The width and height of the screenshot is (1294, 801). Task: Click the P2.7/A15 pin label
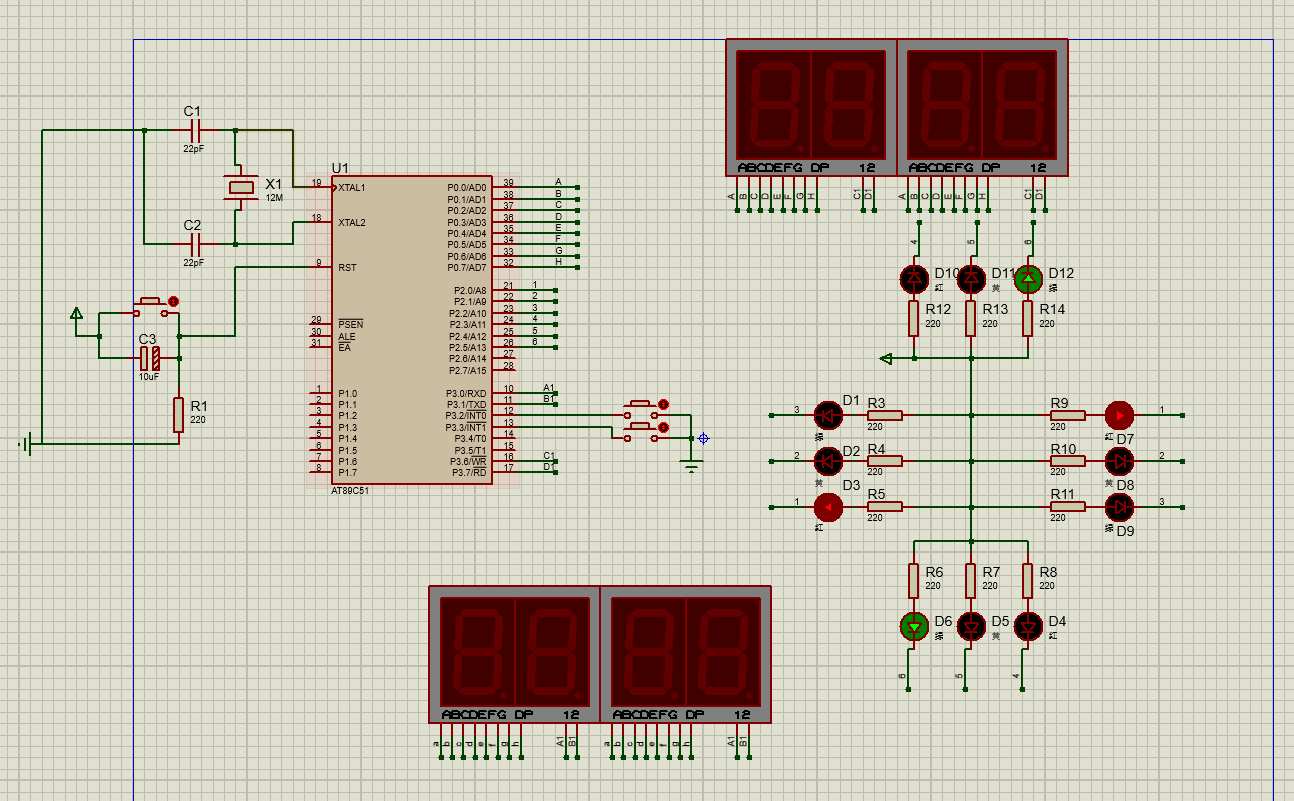point(469,370)
